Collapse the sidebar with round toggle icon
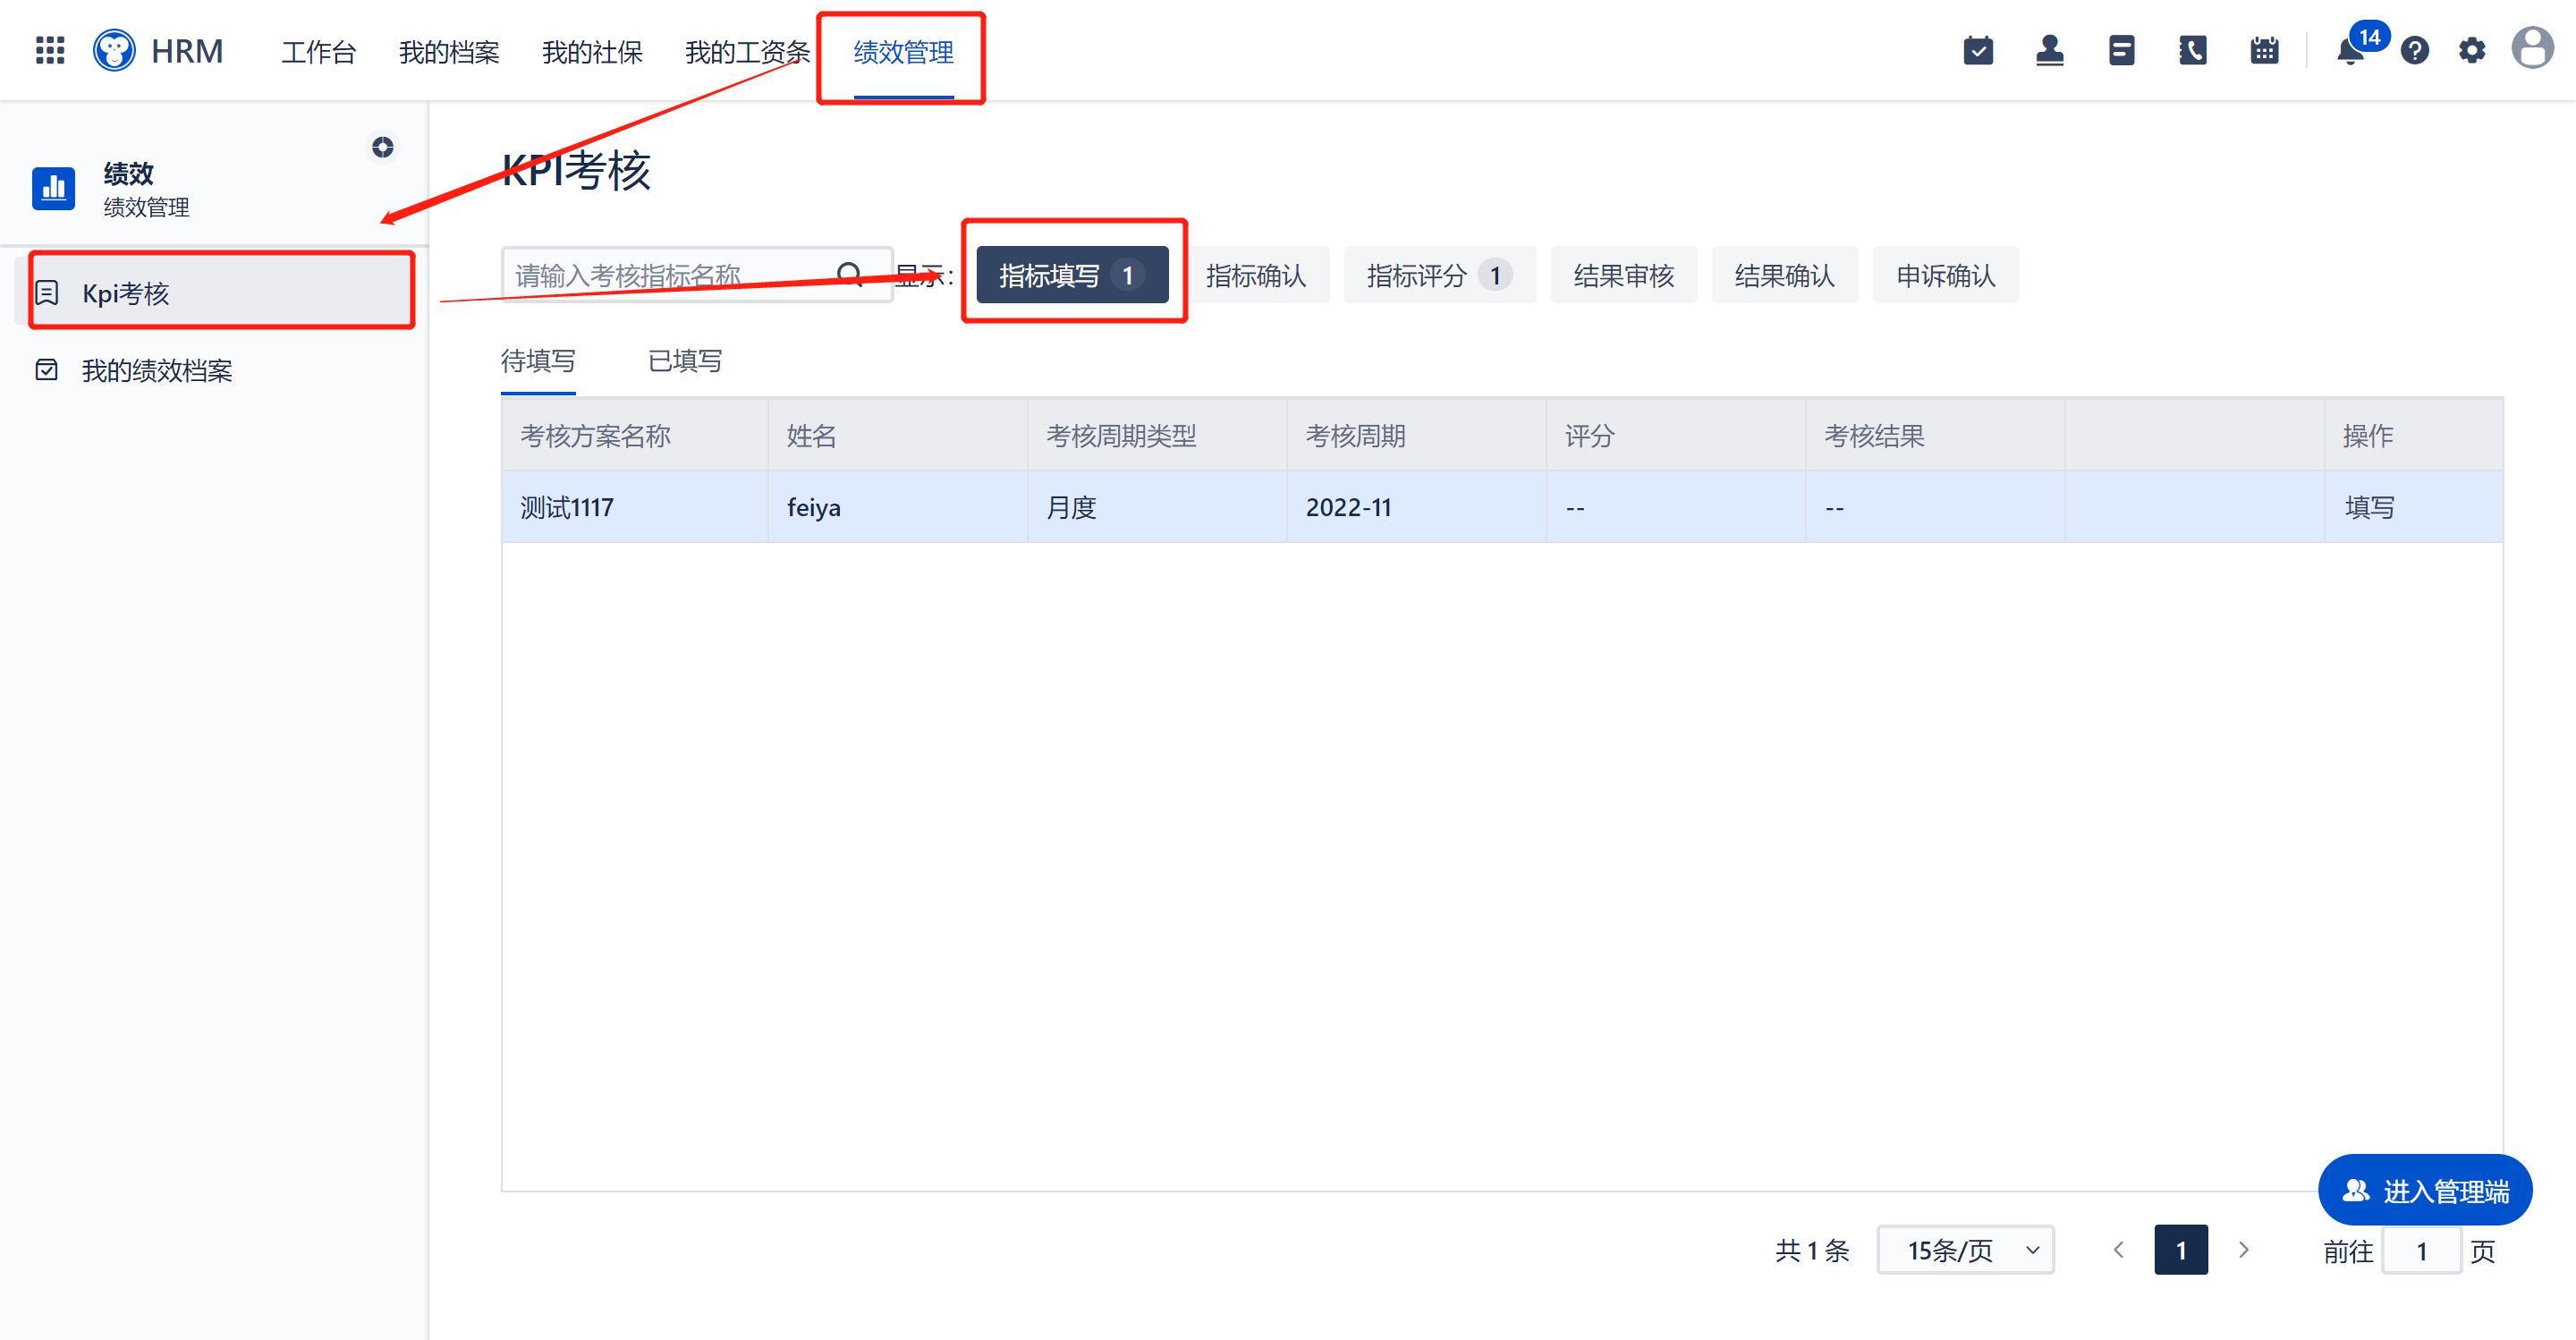Viewport: 2576px width, 1340px height. tap(383, 147)
